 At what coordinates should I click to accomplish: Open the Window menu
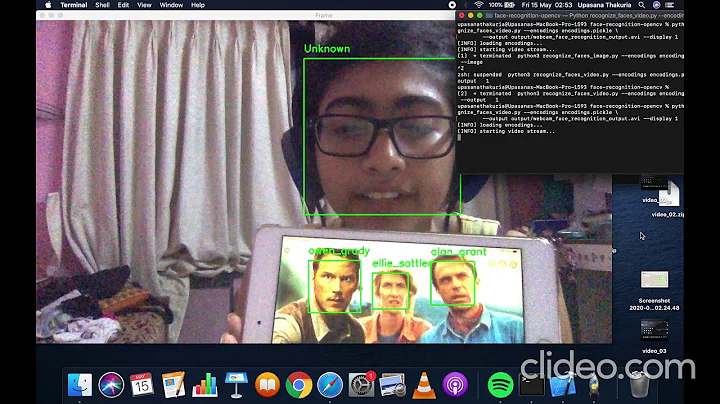(x=171, y=5)
